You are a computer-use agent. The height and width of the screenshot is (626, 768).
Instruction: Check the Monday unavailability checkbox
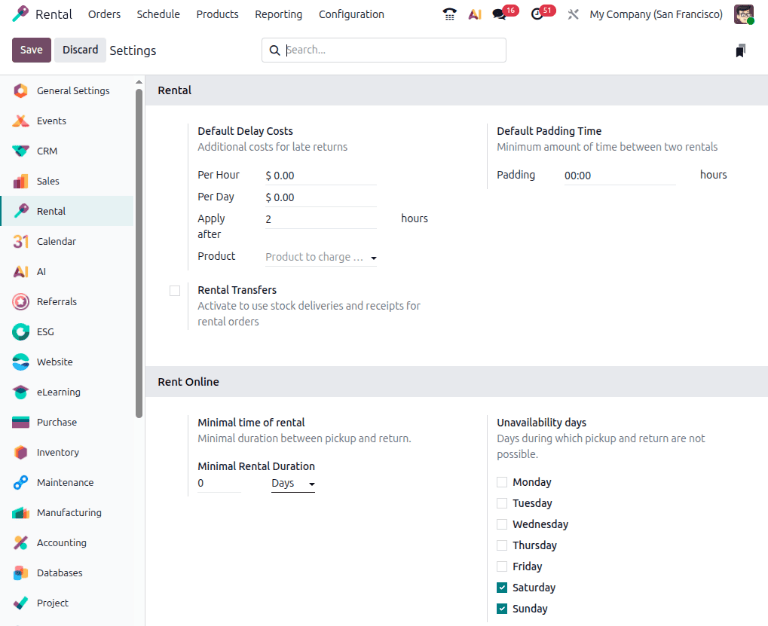(x=502, y=482)
